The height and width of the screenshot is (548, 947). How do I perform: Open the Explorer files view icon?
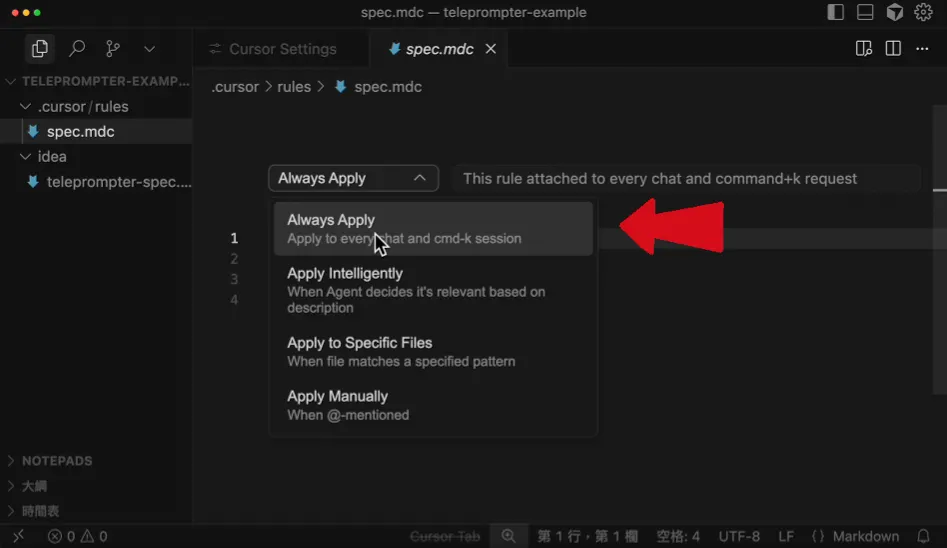click(x=40, y=48)
